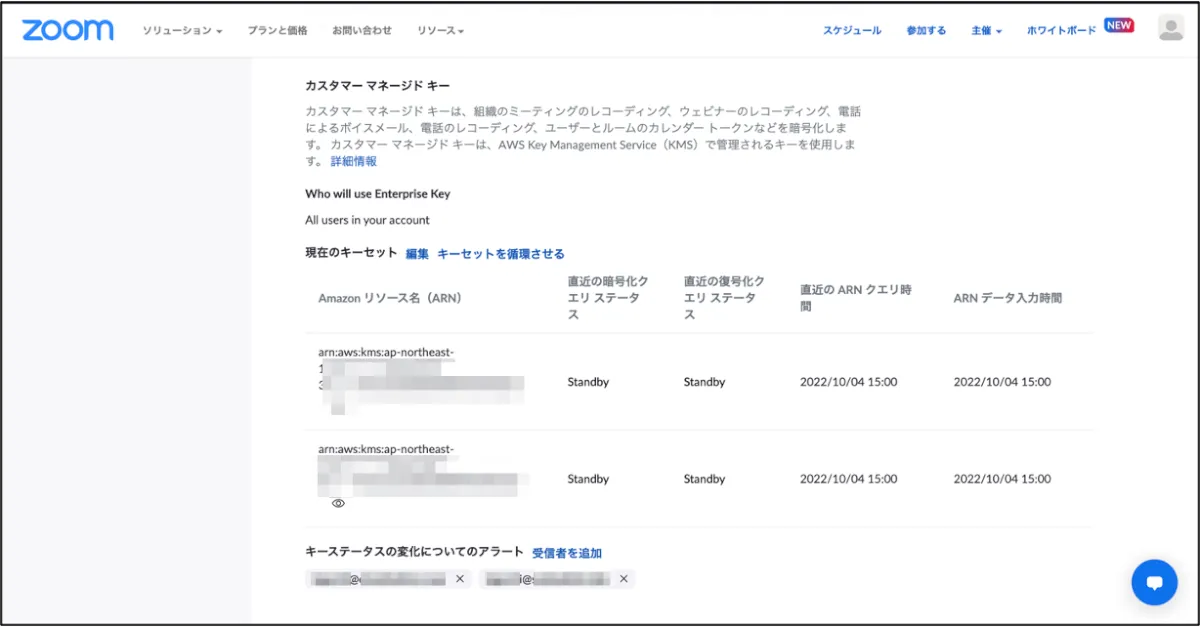The height and width of the screenshot is (627, 1200).
Task: Open the 詳細情報 link
Action: (x=354, y=161)
